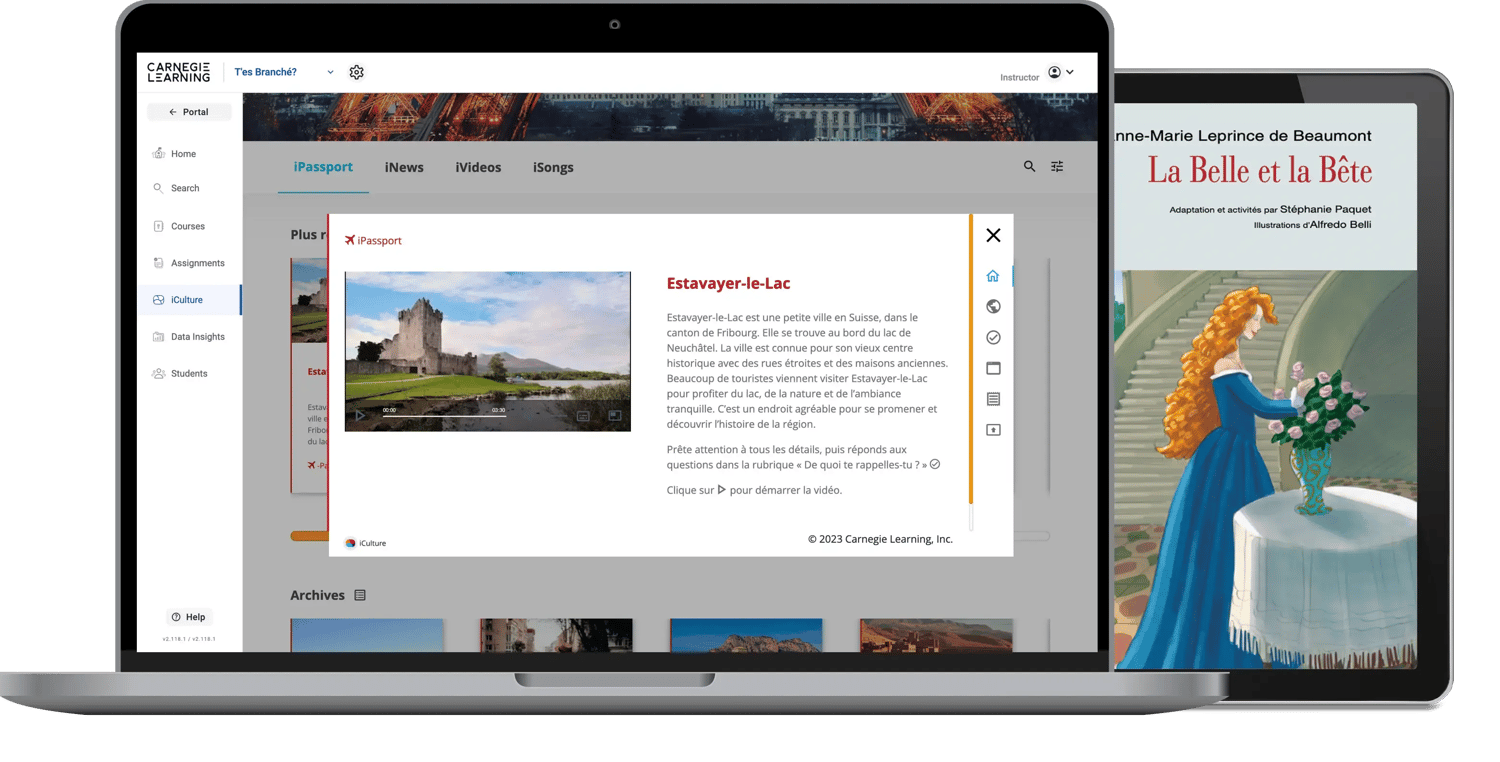Click the list icon next to Archives
Image resolution: width=1500 pixels, height=762 pixels.
360,595
